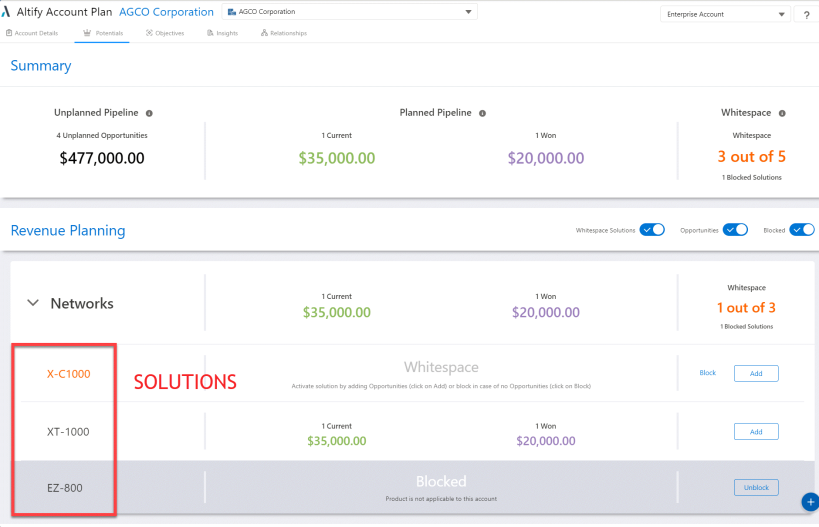Click Networks row $35,000.00 current amount
The image size is (819, 527).
pos(337,312)
